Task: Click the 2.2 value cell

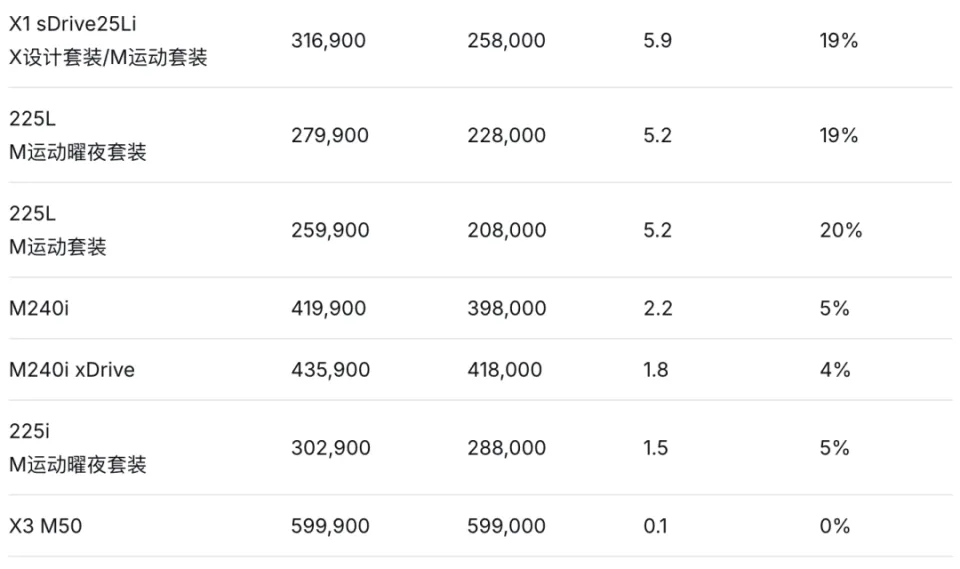Action: click(658, 308)
